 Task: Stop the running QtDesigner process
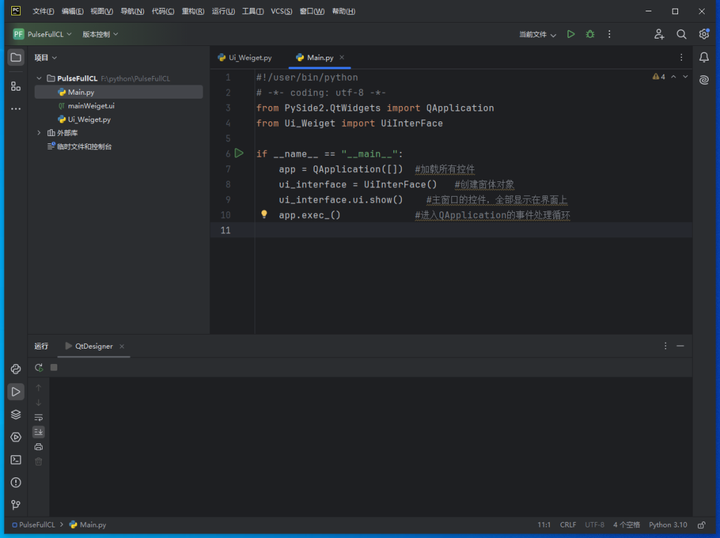tap(54, 367)
